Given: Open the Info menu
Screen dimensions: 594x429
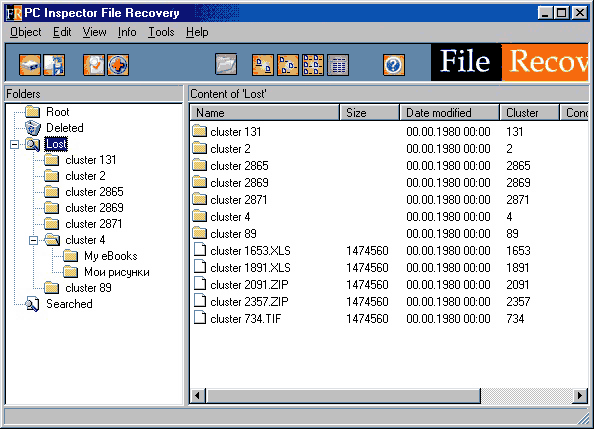Looking at the screenshot, I should 127,32.
